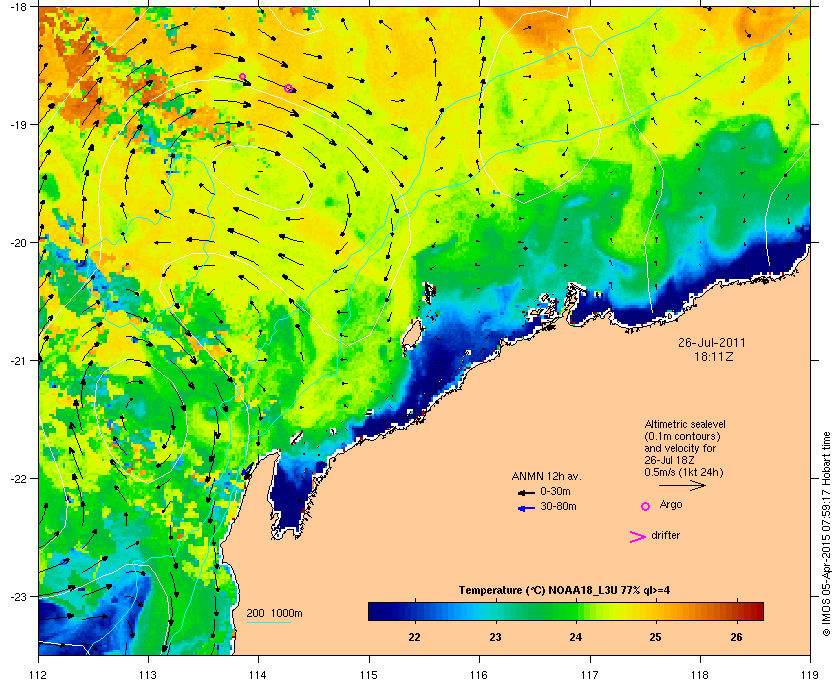Click the '200 1000m' contour label
This screenshot has width=840, height=680.
pos(274,613)
